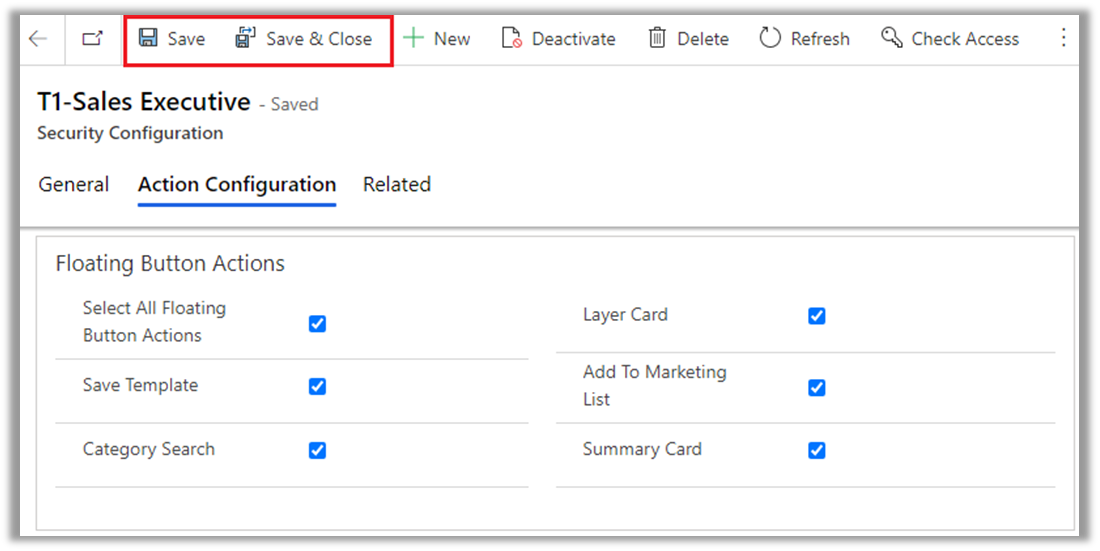Click the Check Access key icon
This screenshot has width=1100, height=551.
click(891, 39)
